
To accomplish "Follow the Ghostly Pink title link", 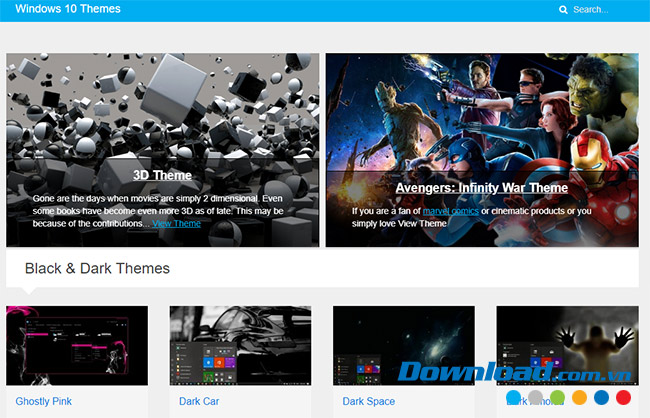I will pyautogui.click(x=44, y=401).
